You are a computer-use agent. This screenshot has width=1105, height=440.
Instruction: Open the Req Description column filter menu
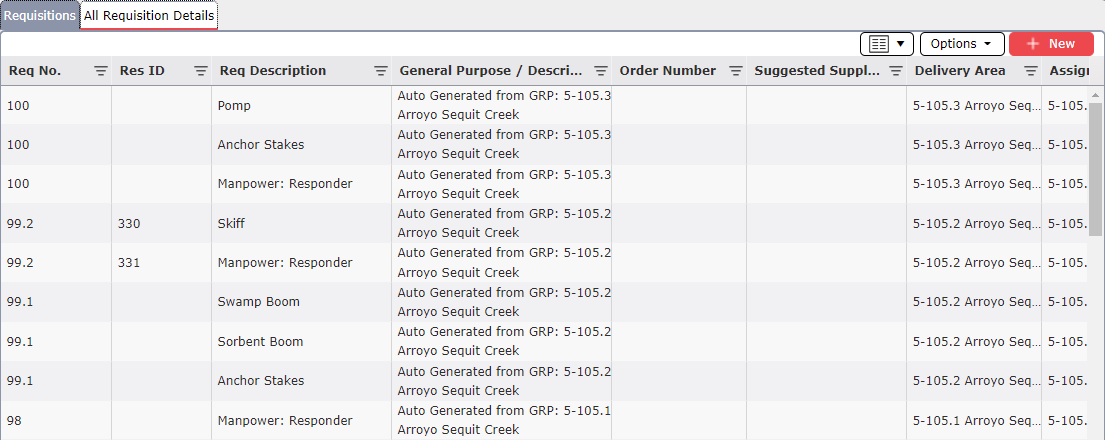(381, 71)
